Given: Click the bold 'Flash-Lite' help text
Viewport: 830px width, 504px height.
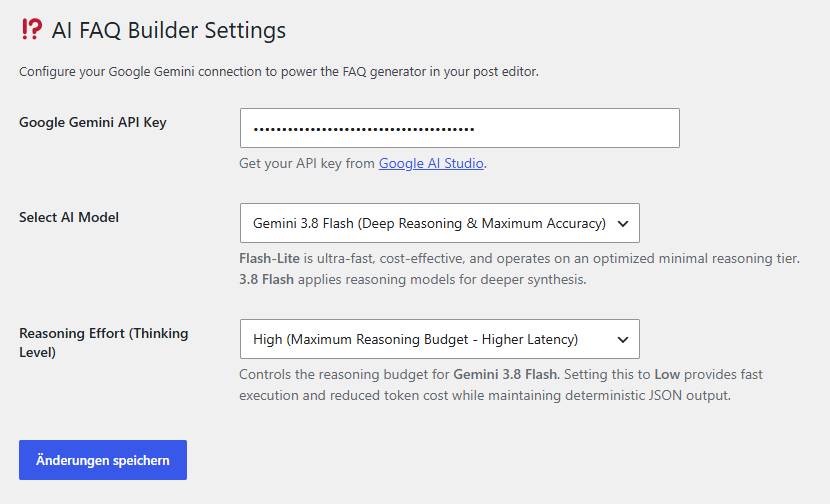Looking at the screenshot, I should [x=269, y=258].
